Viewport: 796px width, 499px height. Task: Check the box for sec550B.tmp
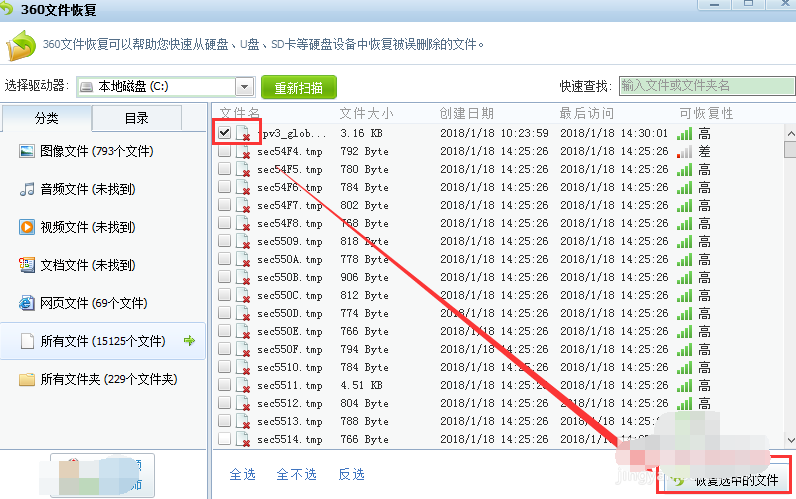coord(224,277)
